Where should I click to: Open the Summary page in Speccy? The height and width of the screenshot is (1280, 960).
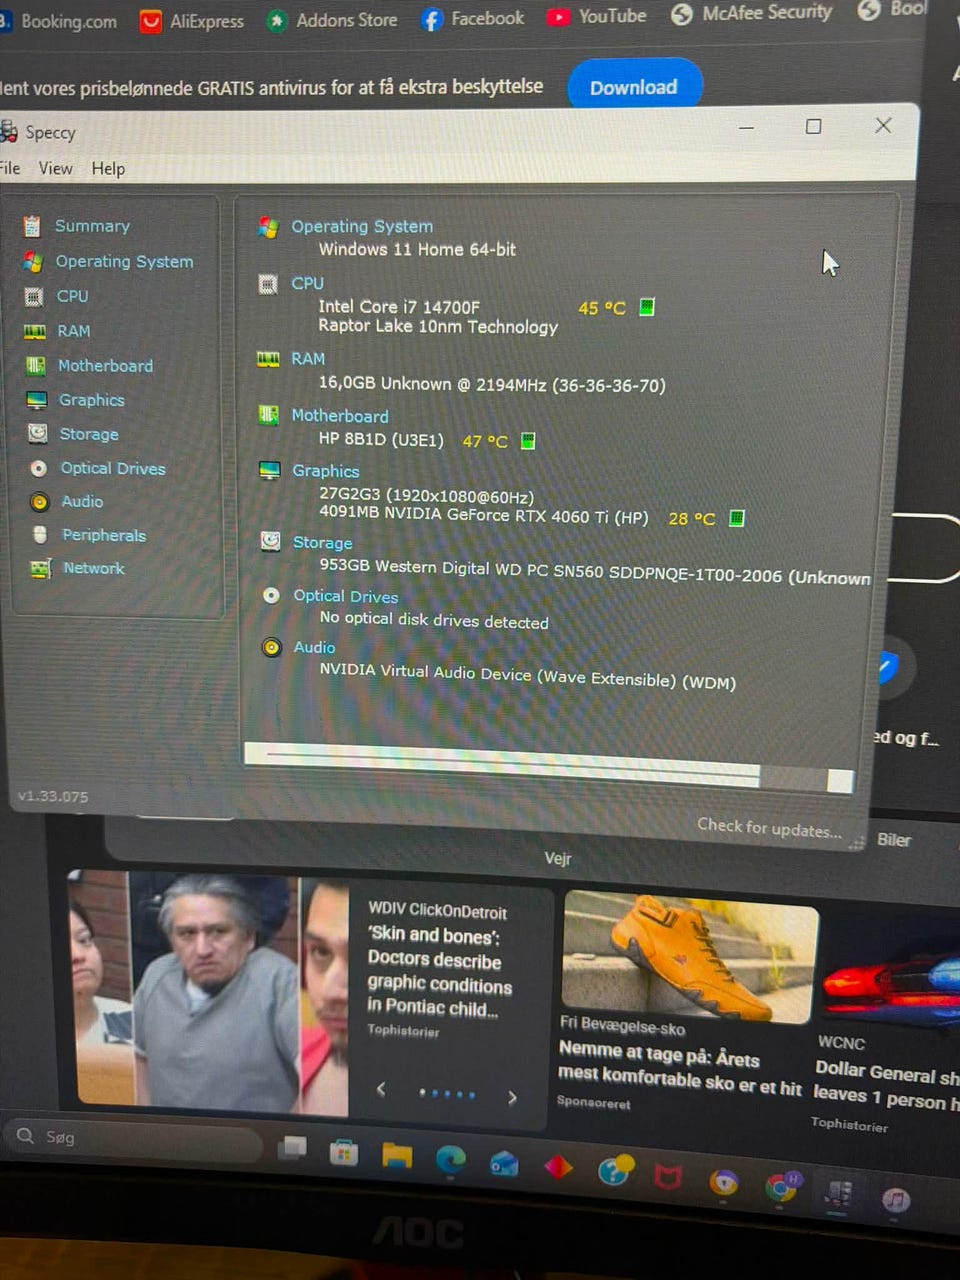pyautogui.click(x=92, y=226)
